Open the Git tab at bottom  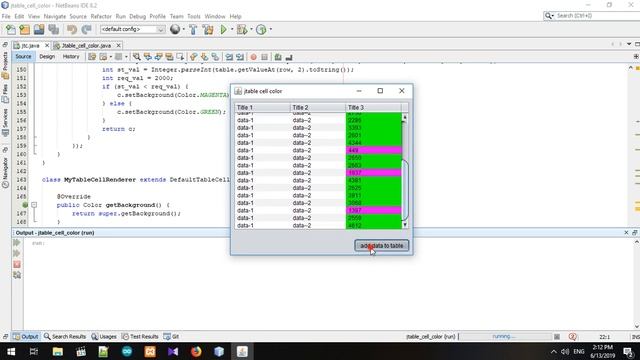click(x=171, y=336)
